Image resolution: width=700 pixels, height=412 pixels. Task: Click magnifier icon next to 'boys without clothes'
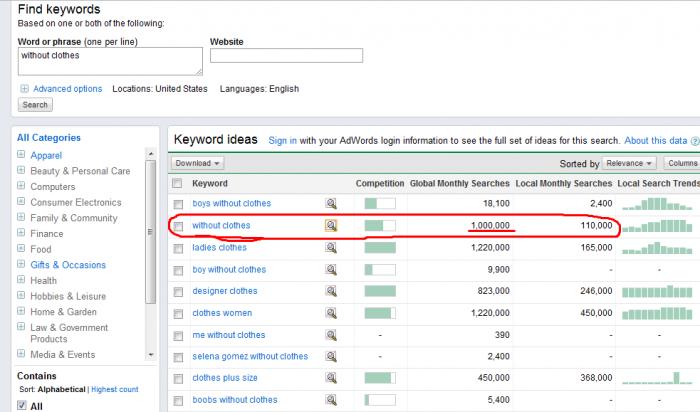point(331,203)
